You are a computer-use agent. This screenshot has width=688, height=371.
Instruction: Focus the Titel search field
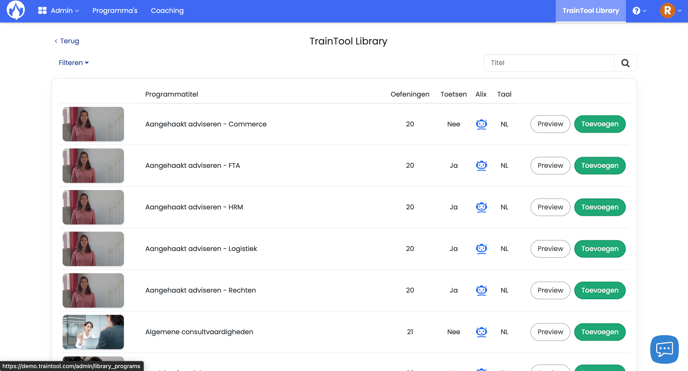click(549, 63)
